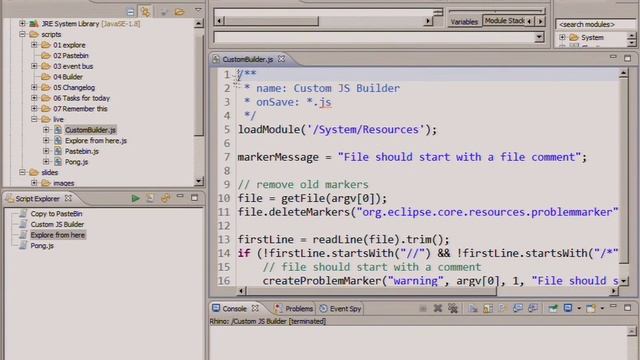Click Pin Console icon
This screenshot has width=640, height=360.
pyautogui.click(x=553, y=308)
